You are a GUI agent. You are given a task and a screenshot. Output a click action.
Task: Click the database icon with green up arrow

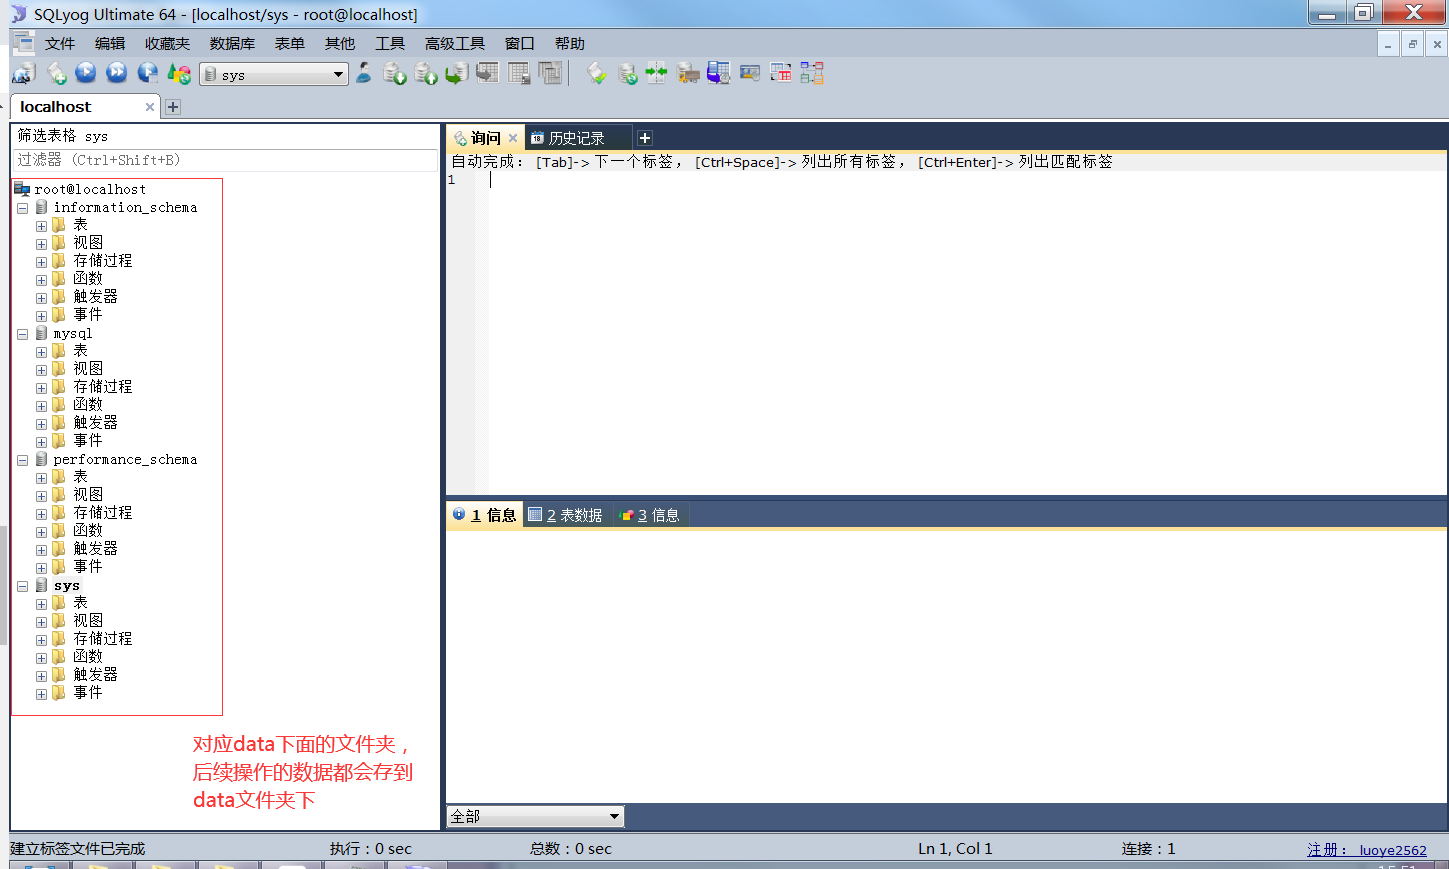point(426,73)
